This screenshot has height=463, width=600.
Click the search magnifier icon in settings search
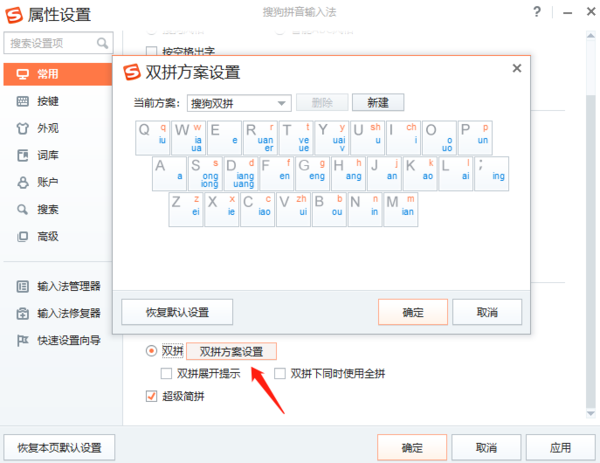(x=102, y=44)
